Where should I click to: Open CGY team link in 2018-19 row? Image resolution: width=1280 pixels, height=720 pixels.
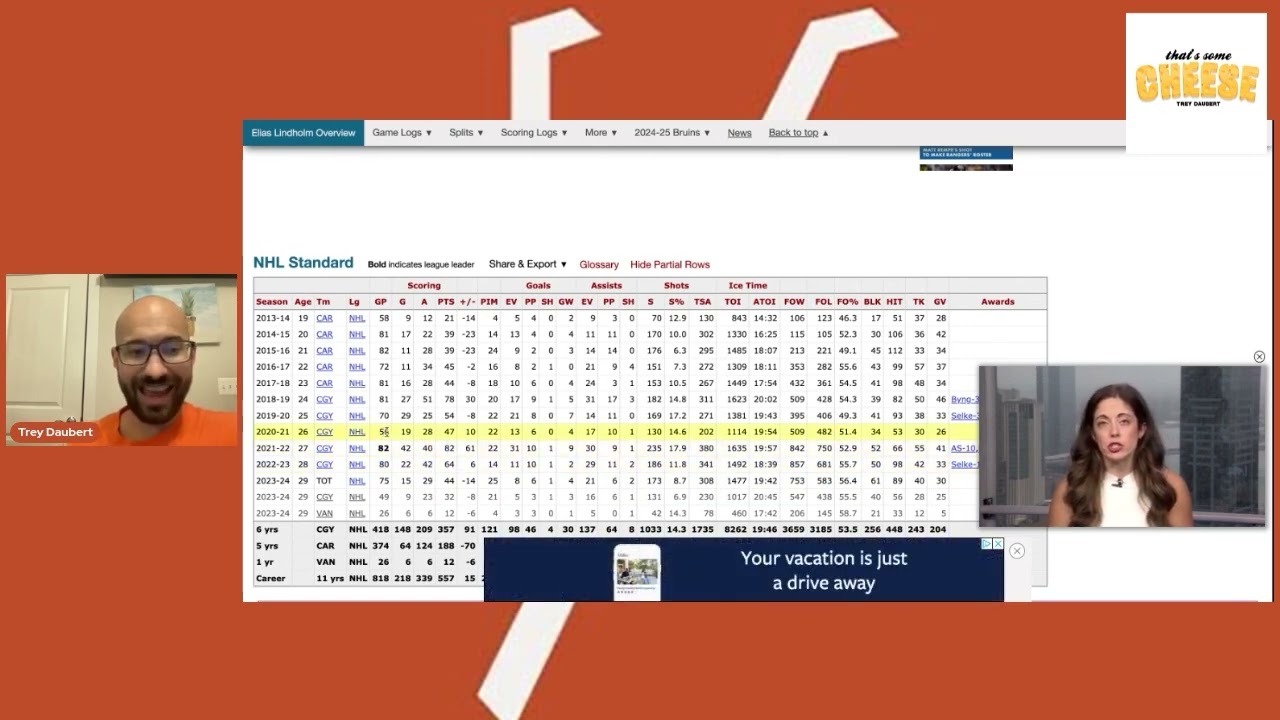(x=324, y=400)
